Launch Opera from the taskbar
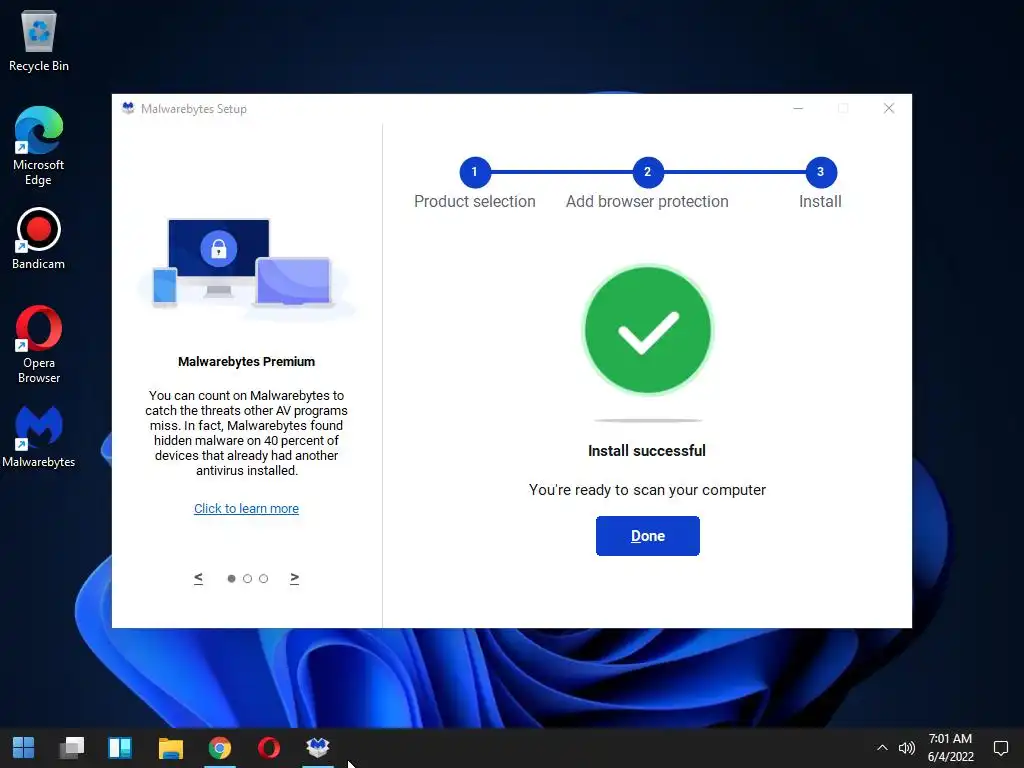1024x768 pixels. pyautogui.click(x=269, y=748)
